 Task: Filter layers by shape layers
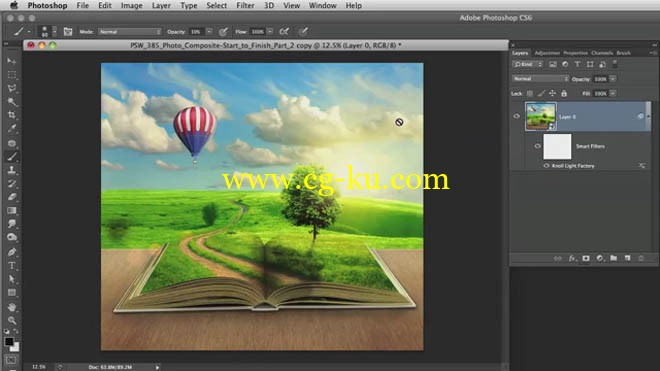(x=590, y=64)
